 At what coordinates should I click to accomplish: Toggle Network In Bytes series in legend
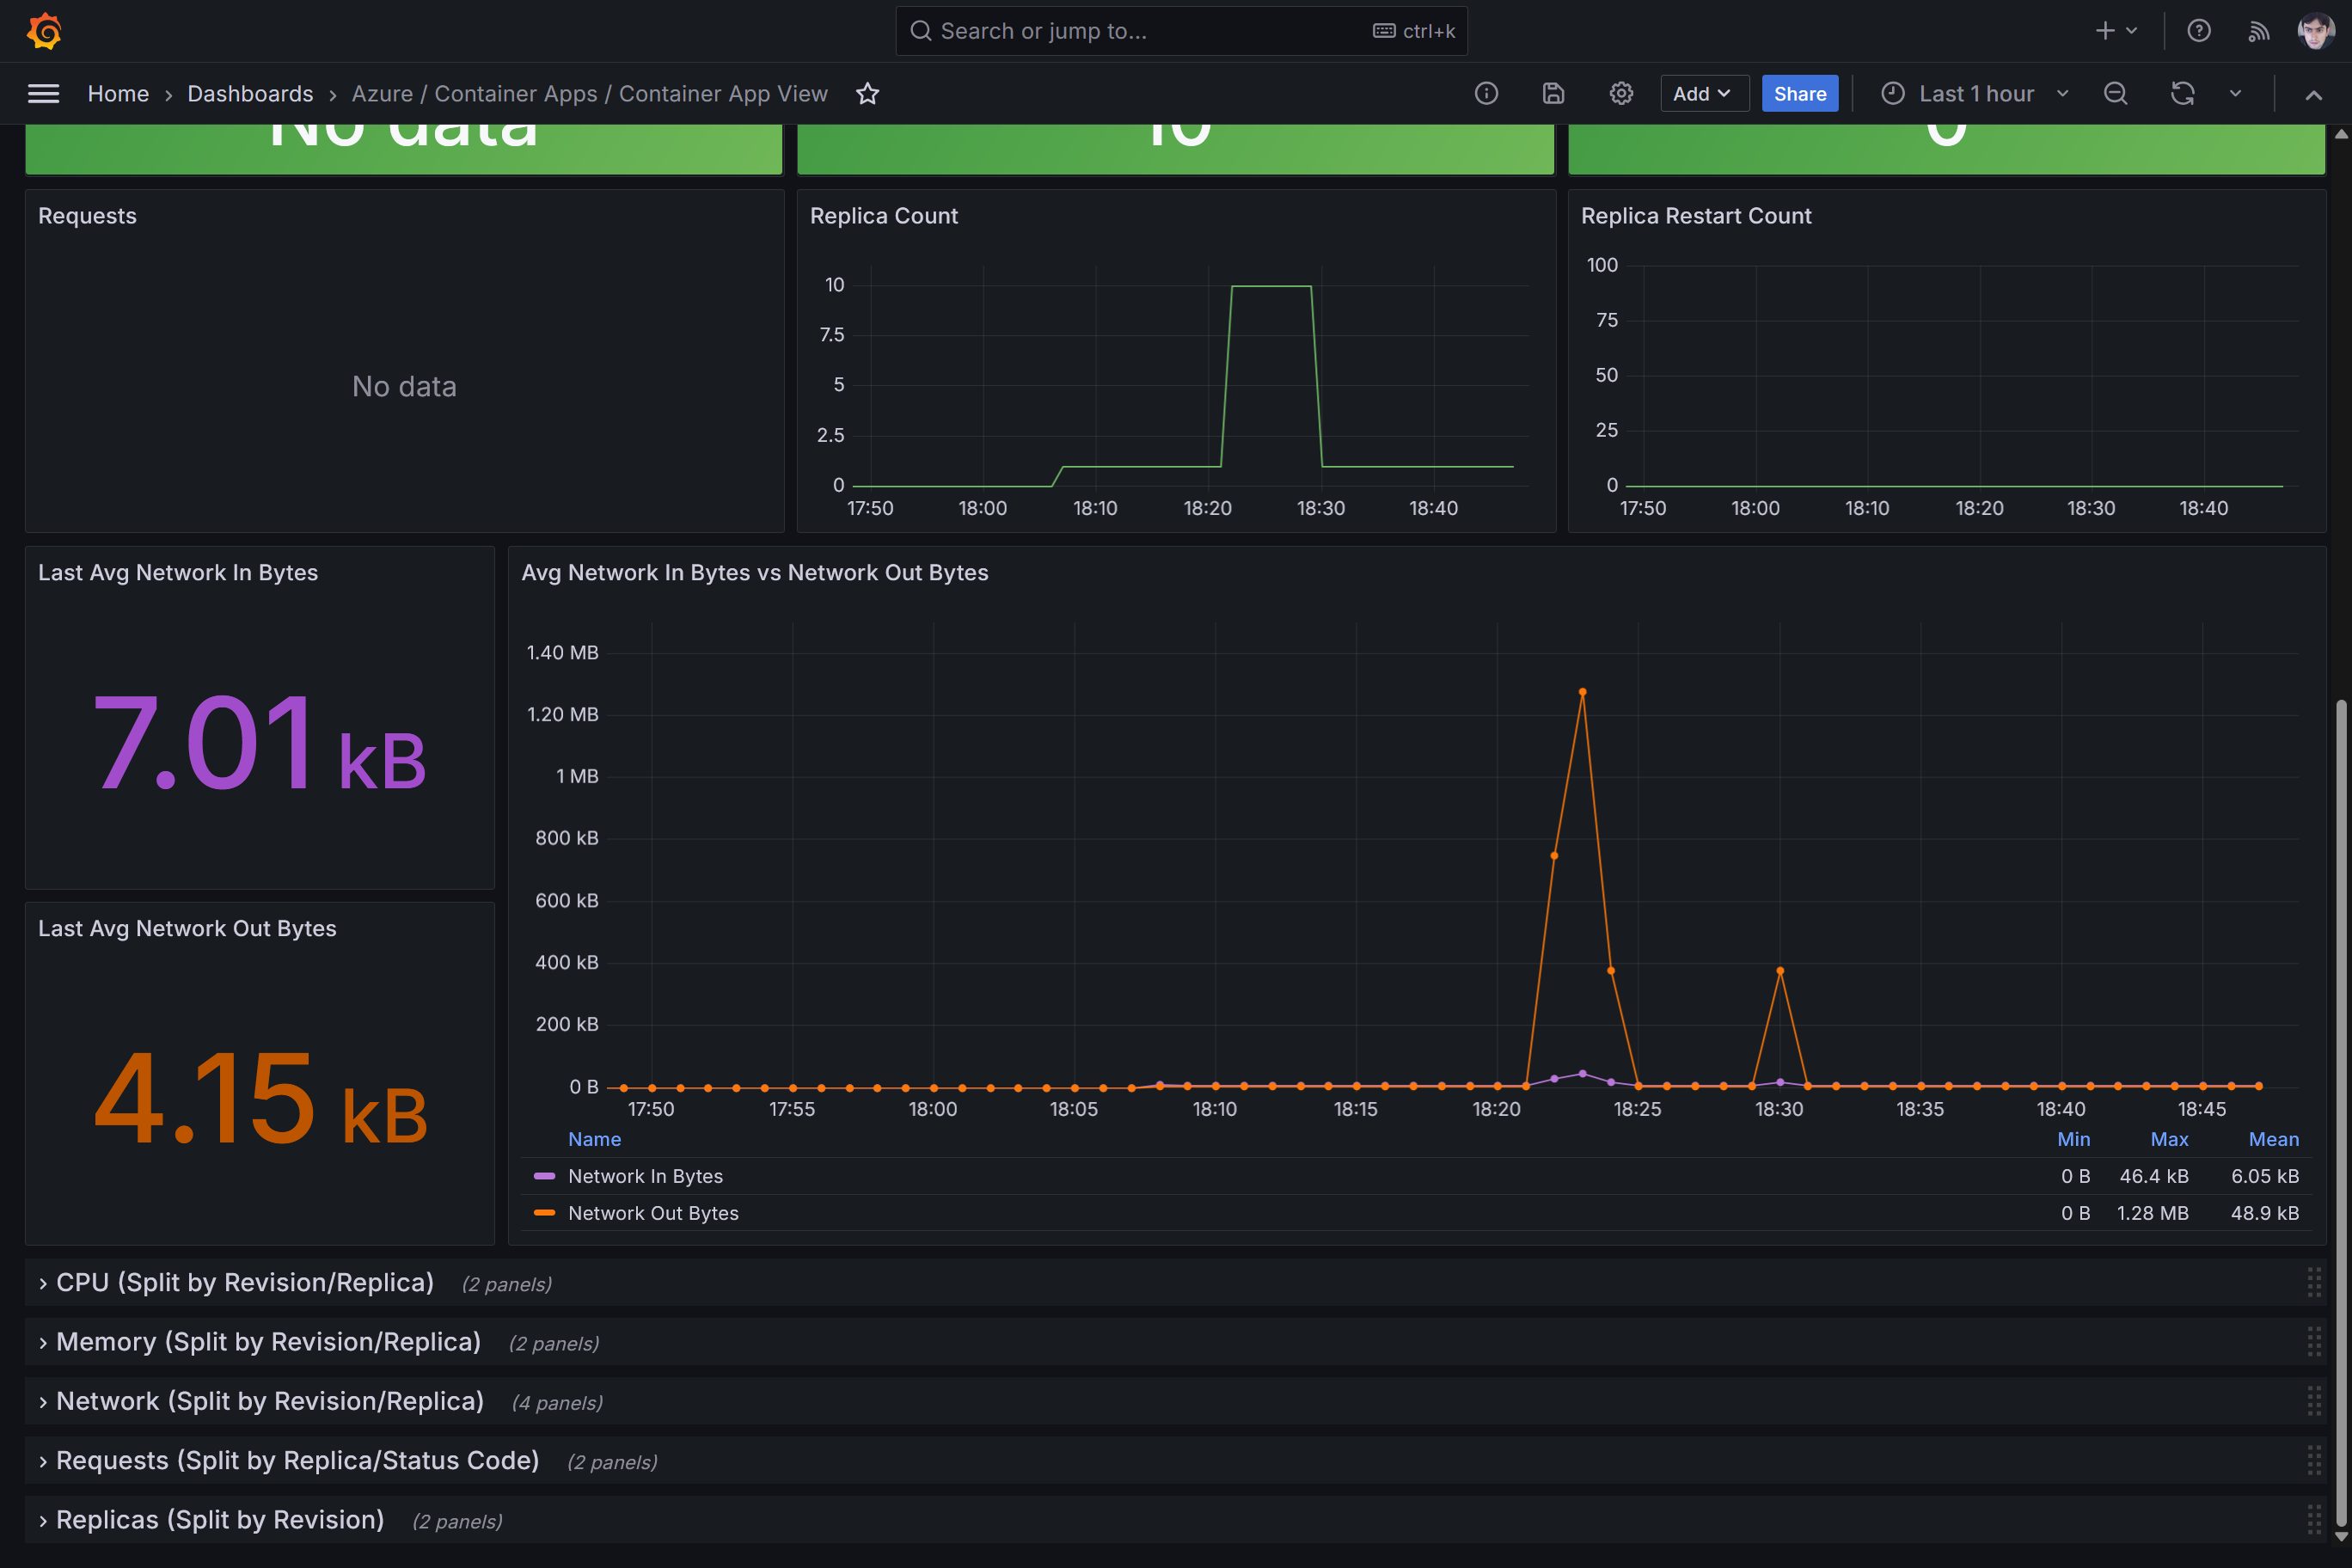coord(645,1176)
